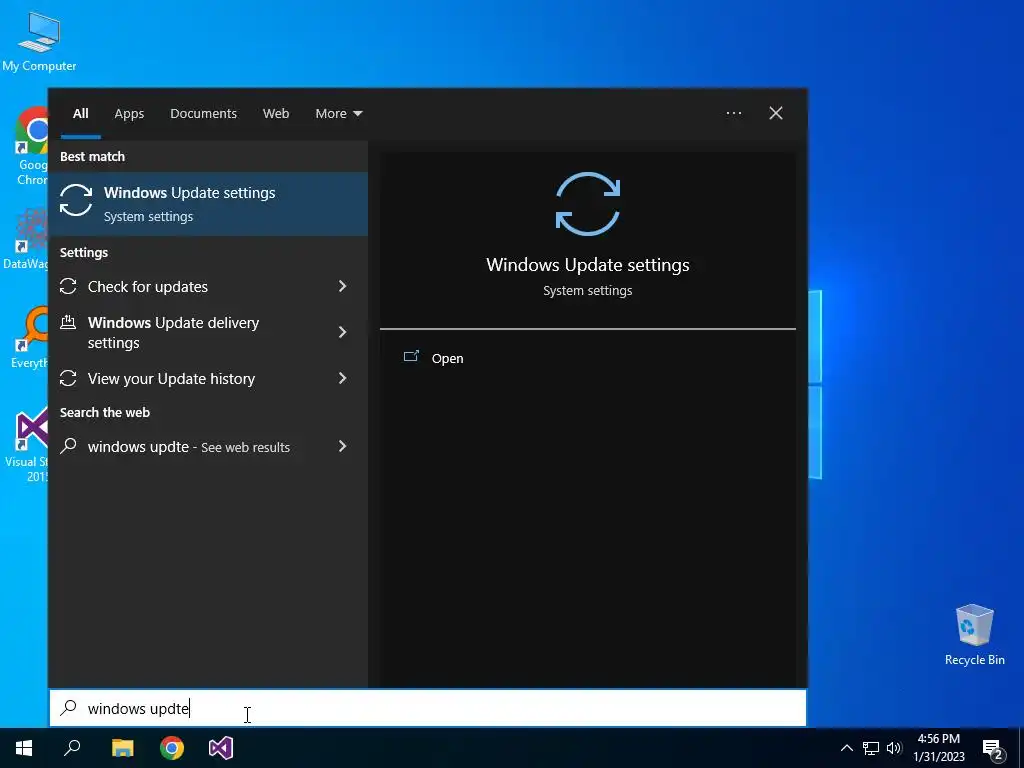Click the network icon in tray
Screen dimensions: 1024x768
pyautogui.click(x=871, y=748)
